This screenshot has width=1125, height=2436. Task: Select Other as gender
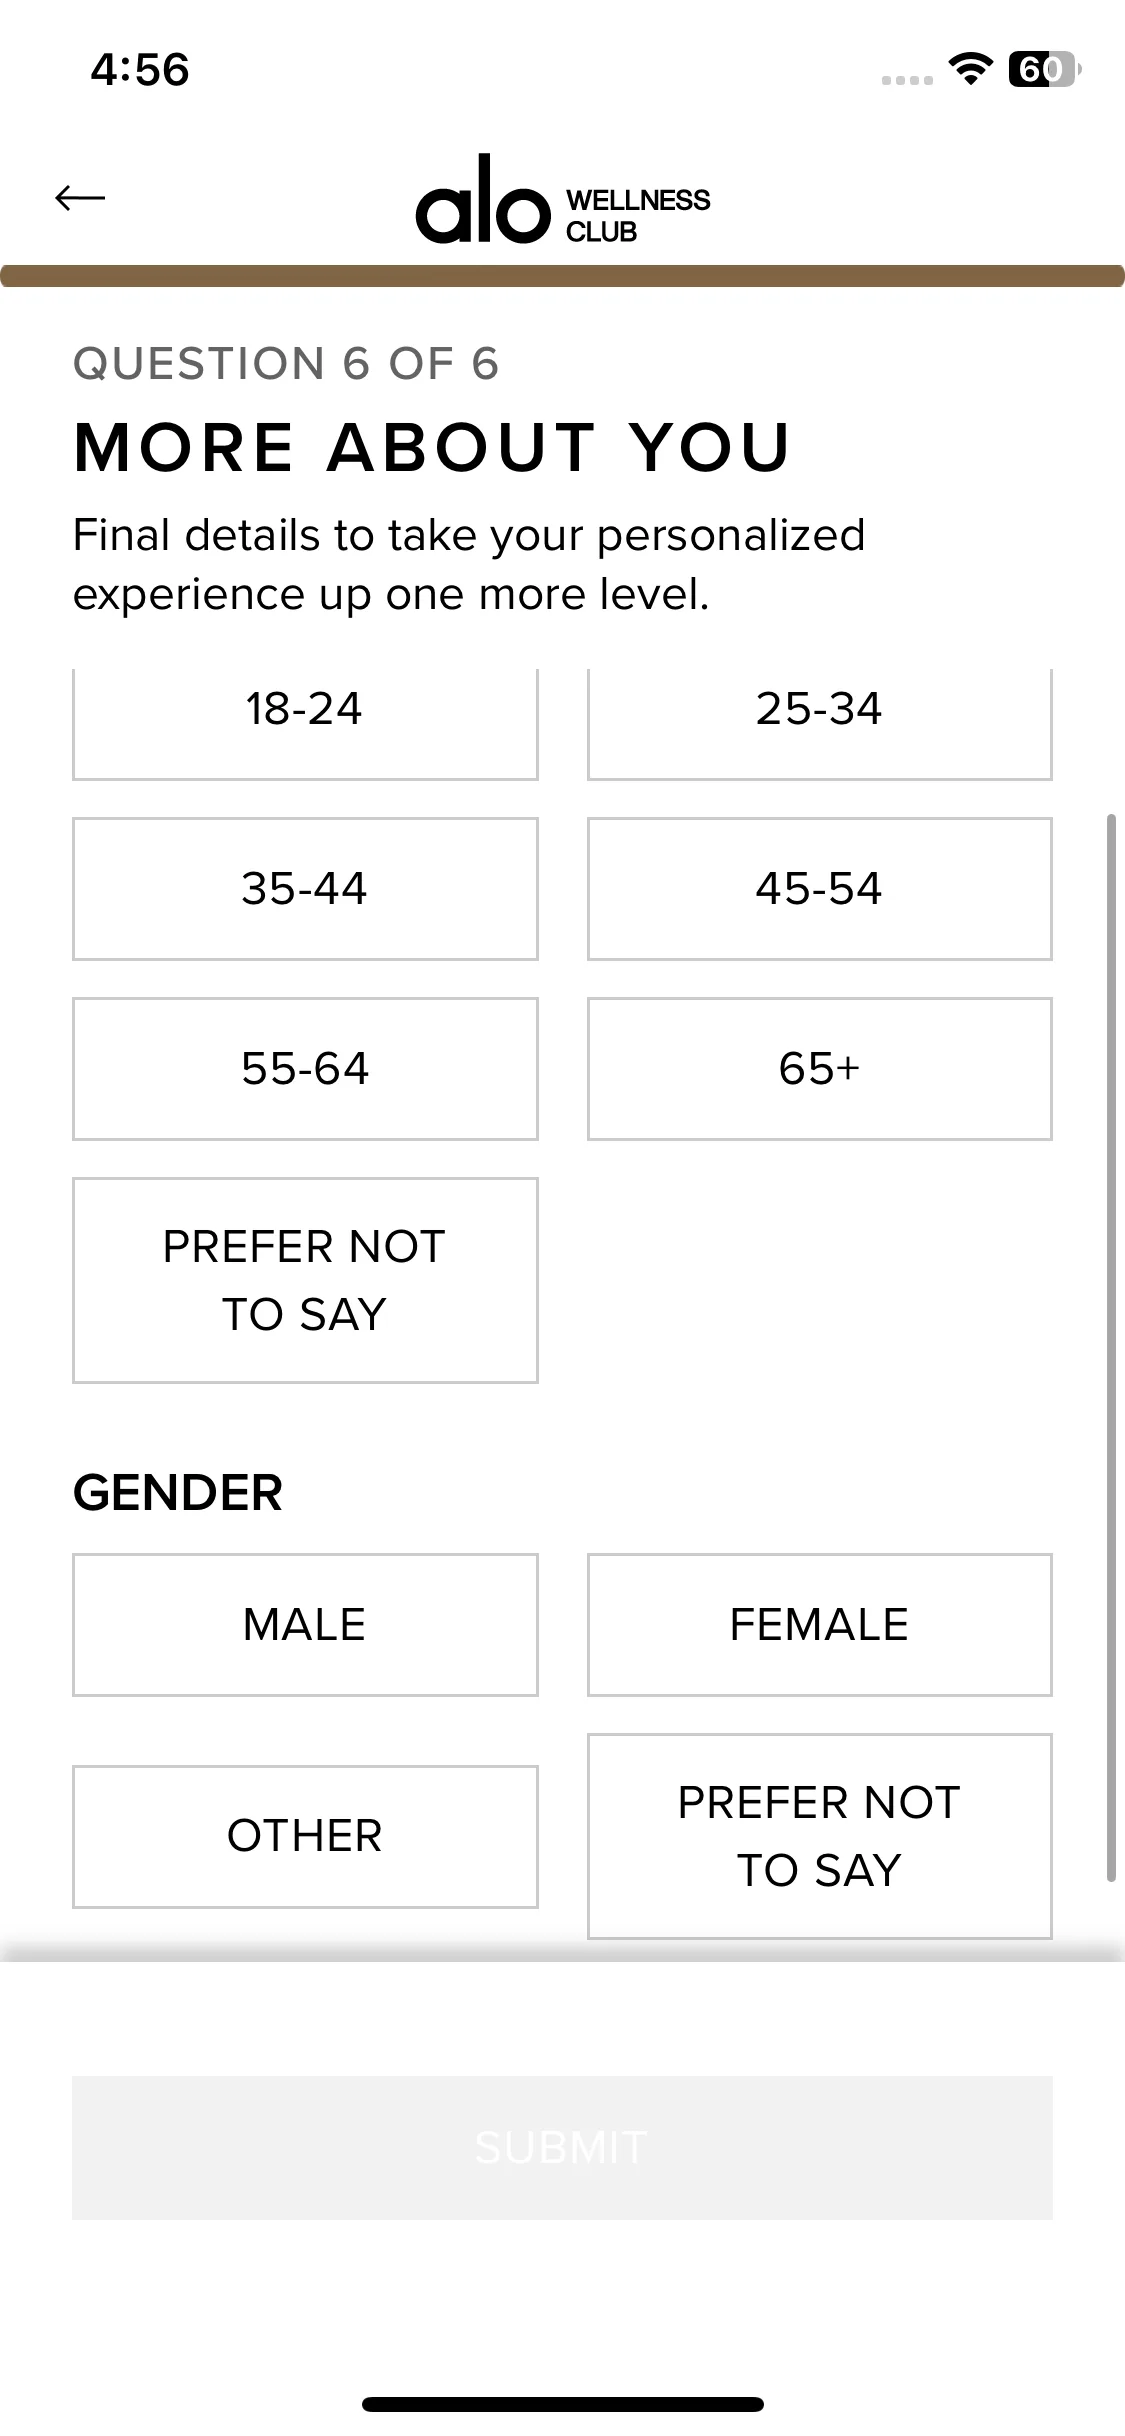[305, 1836]
